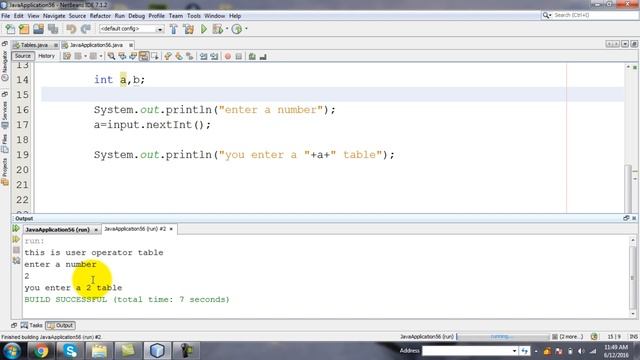Open the Debug menu
The width and height of the screenshot is (640, 360).
pos(136,16)
